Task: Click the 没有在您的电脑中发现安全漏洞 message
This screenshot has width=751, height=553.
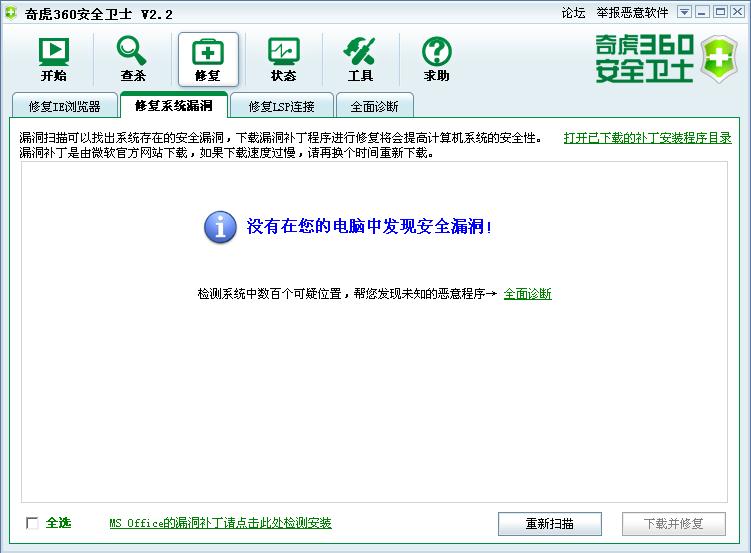Action: [x=369, y=226]
